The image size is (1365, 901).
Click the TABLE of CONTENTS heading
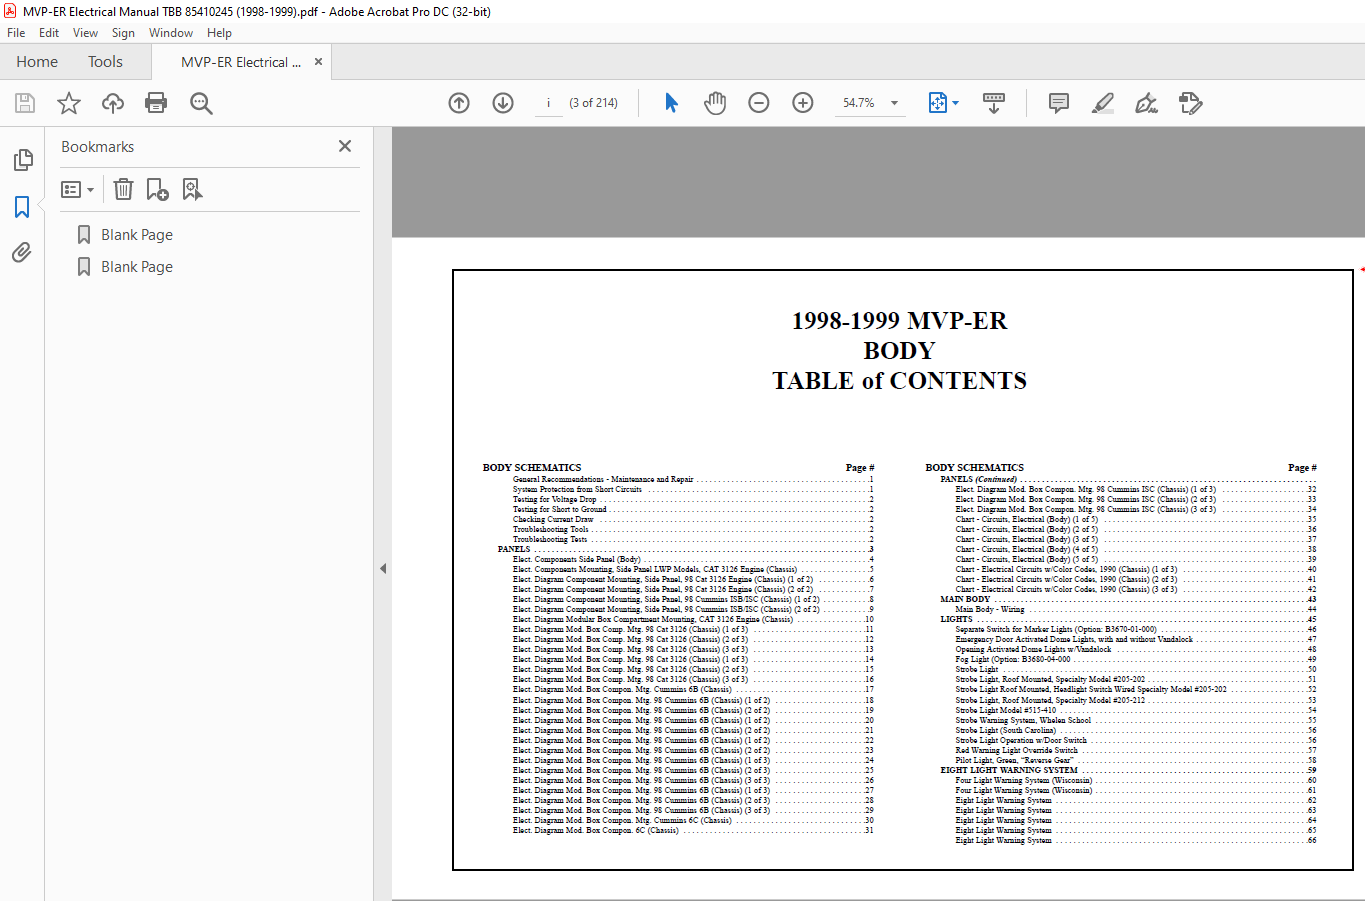point(899,381)
